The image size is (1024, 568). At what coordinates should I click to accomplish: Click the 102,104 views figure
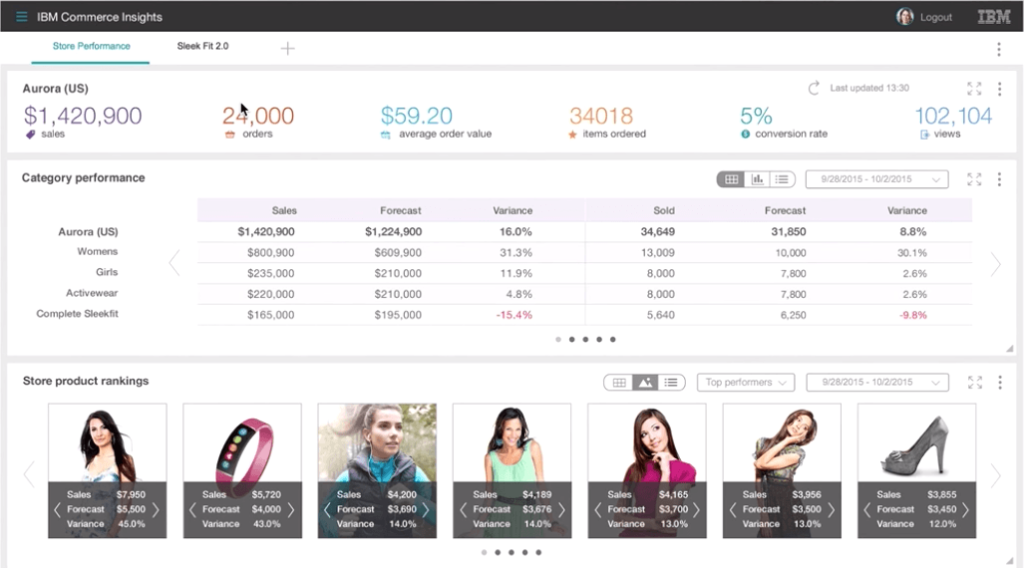click(953, 116)
